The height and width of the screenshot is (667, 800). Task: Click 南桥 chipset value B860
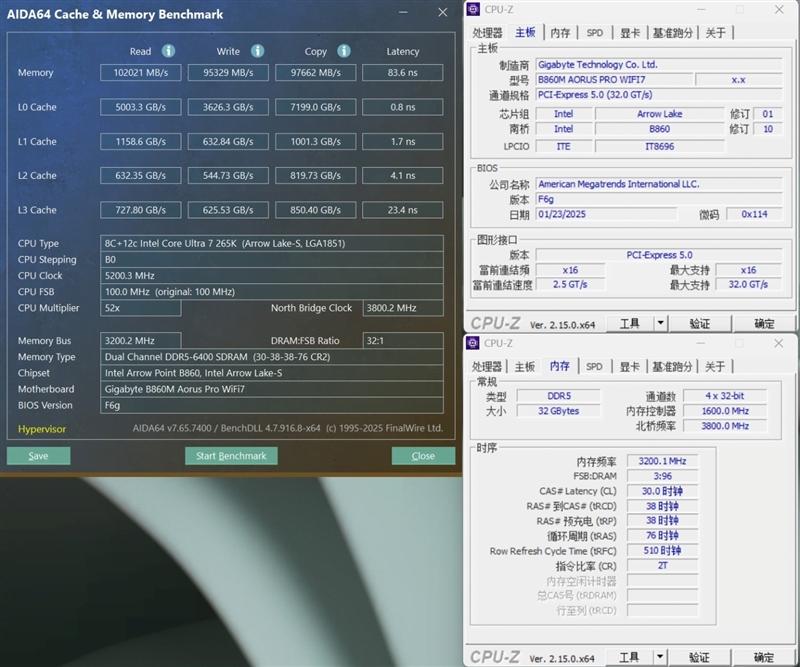[660, 129]
